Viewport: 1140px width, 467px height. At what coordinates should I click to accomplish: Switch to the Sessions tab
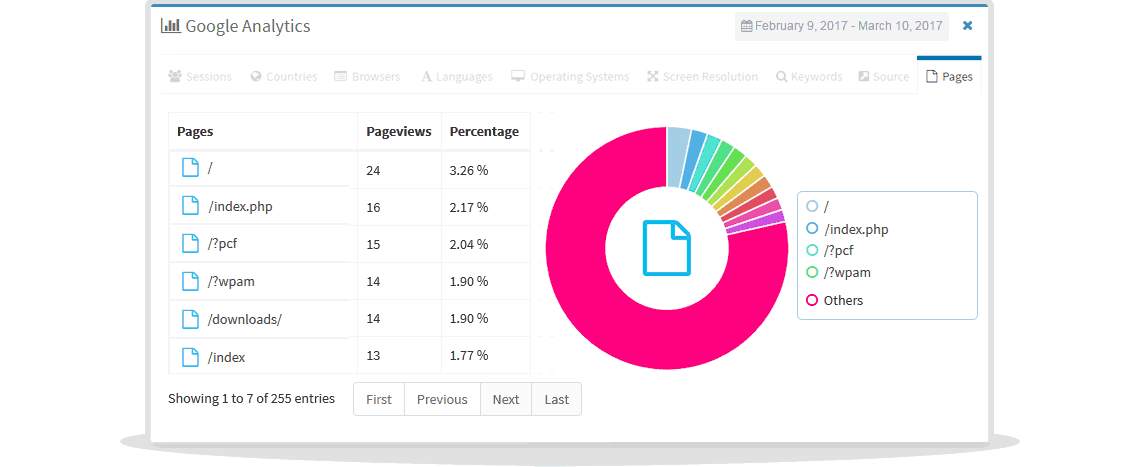(200, 76)
